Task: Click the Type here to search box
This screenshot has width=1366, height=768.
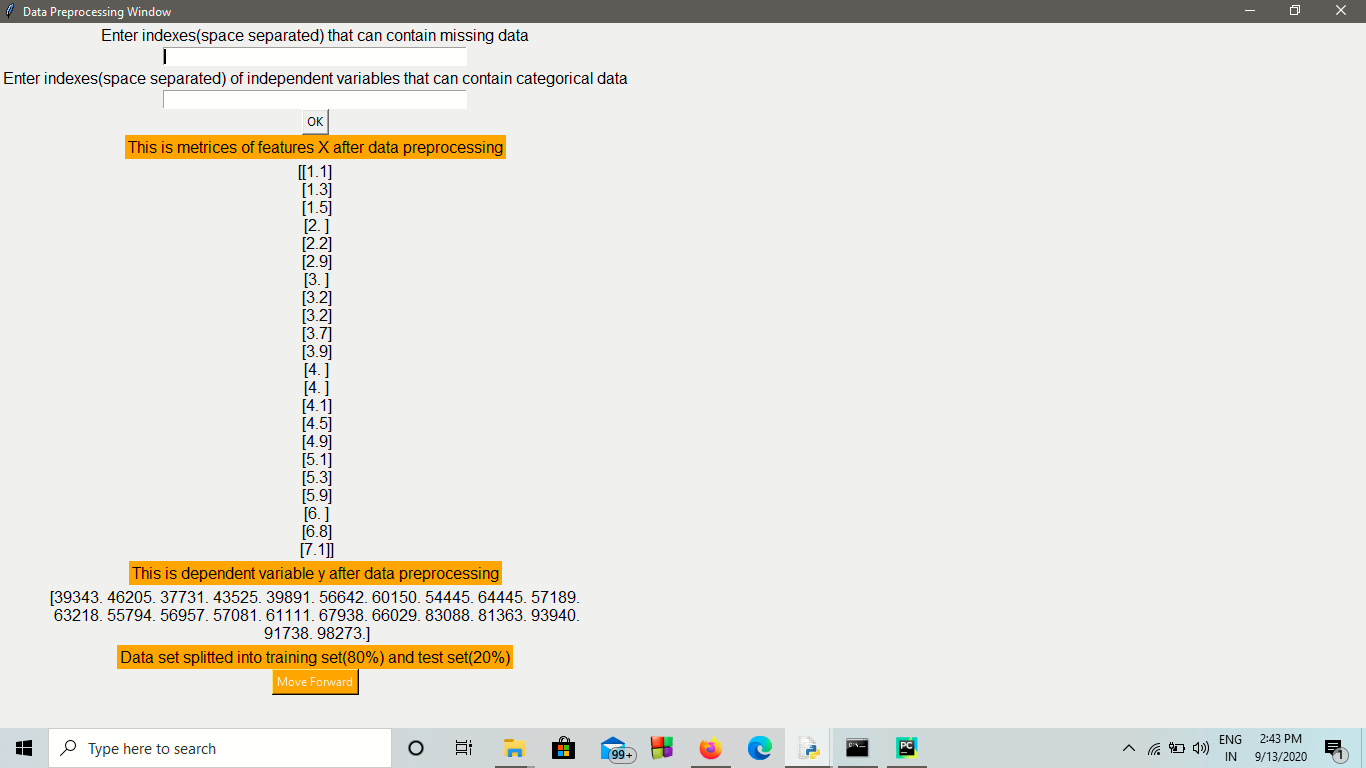Action: 220,748
